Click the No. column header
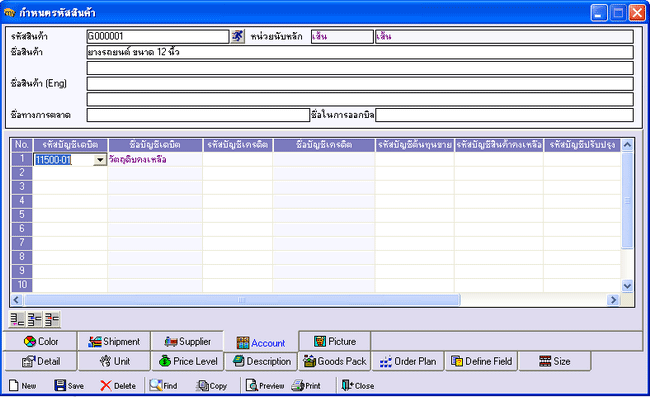Screen dimensions: 650x397 click(22, 145)
